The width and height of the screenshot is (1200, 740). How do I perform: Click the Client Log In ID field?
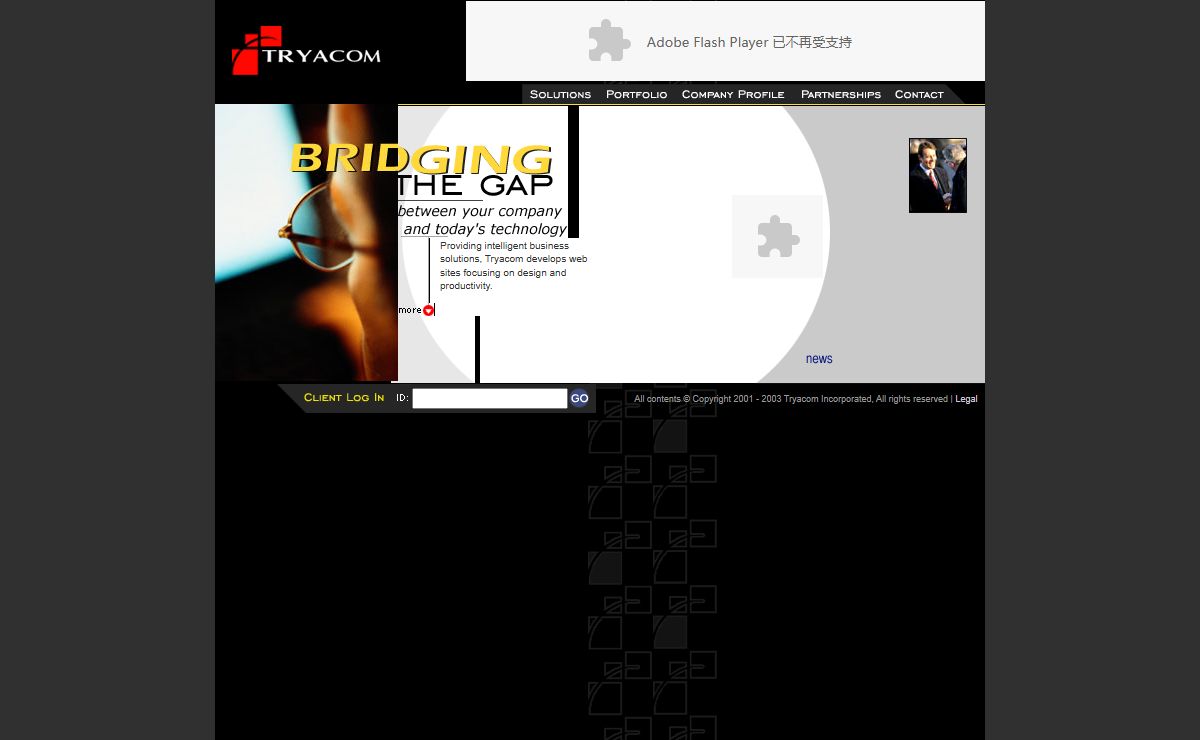click(490, 398)
